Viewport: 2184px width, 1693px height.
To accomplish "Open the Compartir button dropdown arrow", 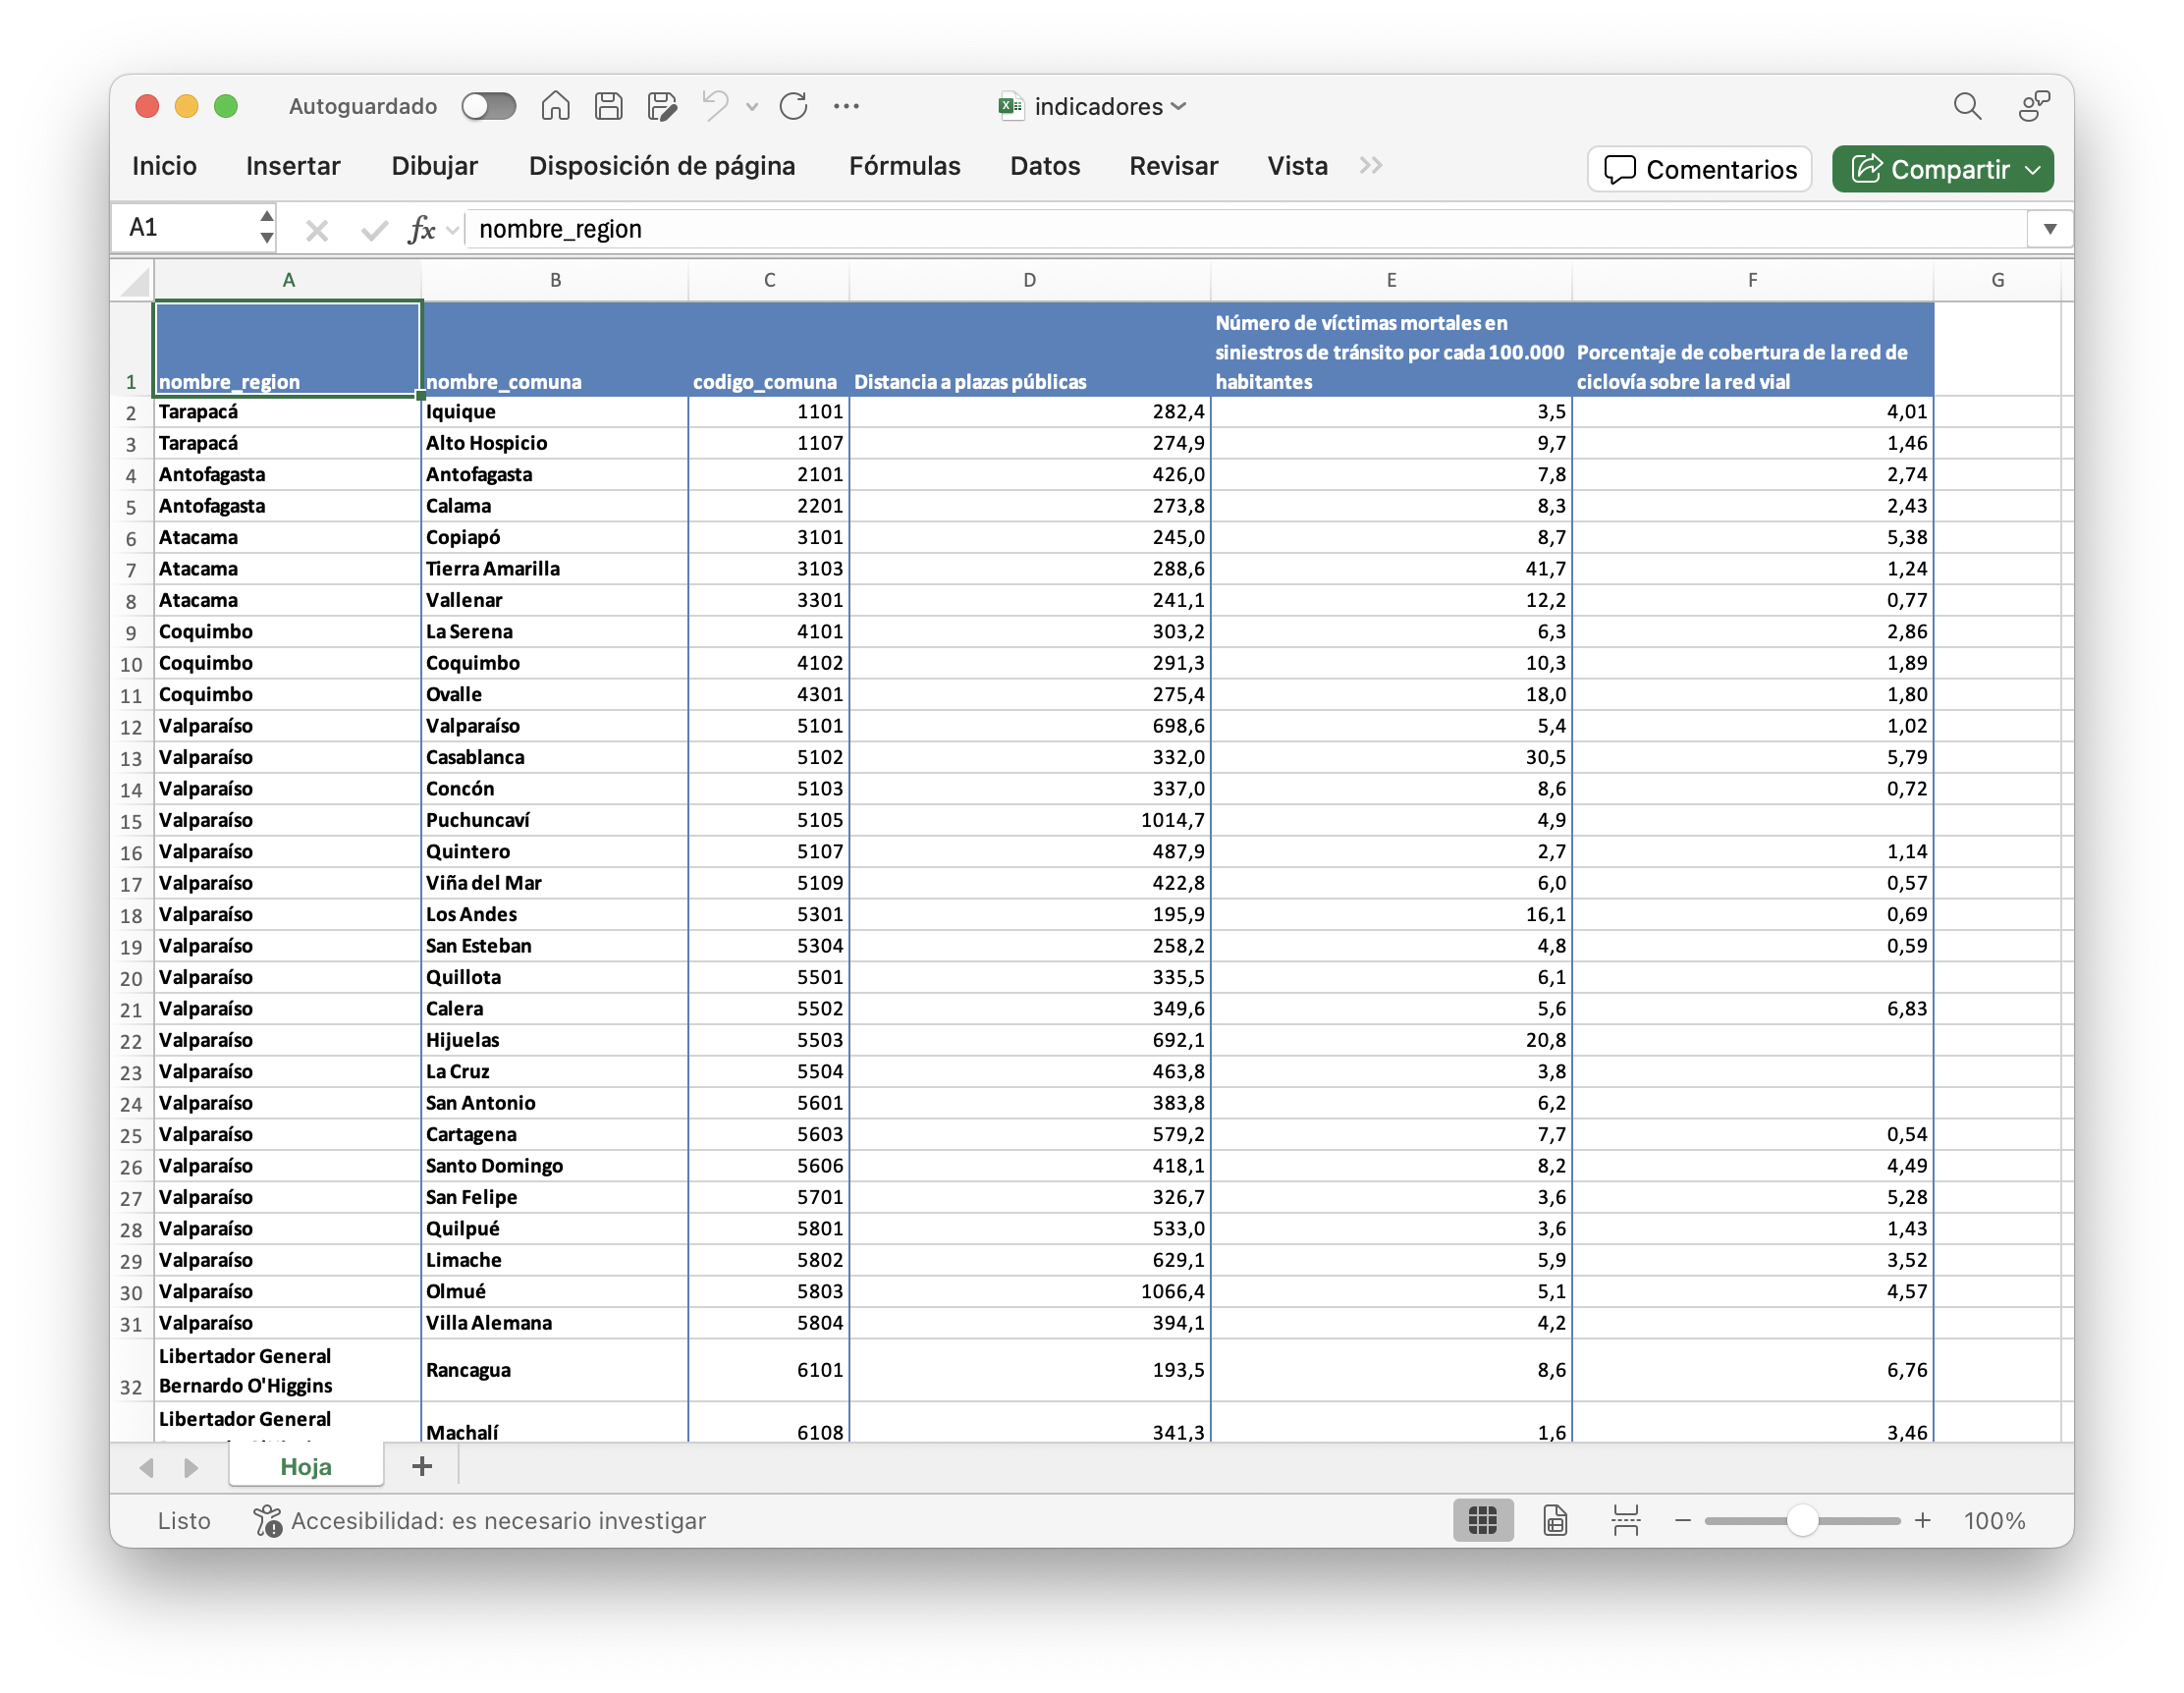I will (x=2033, y=170).
